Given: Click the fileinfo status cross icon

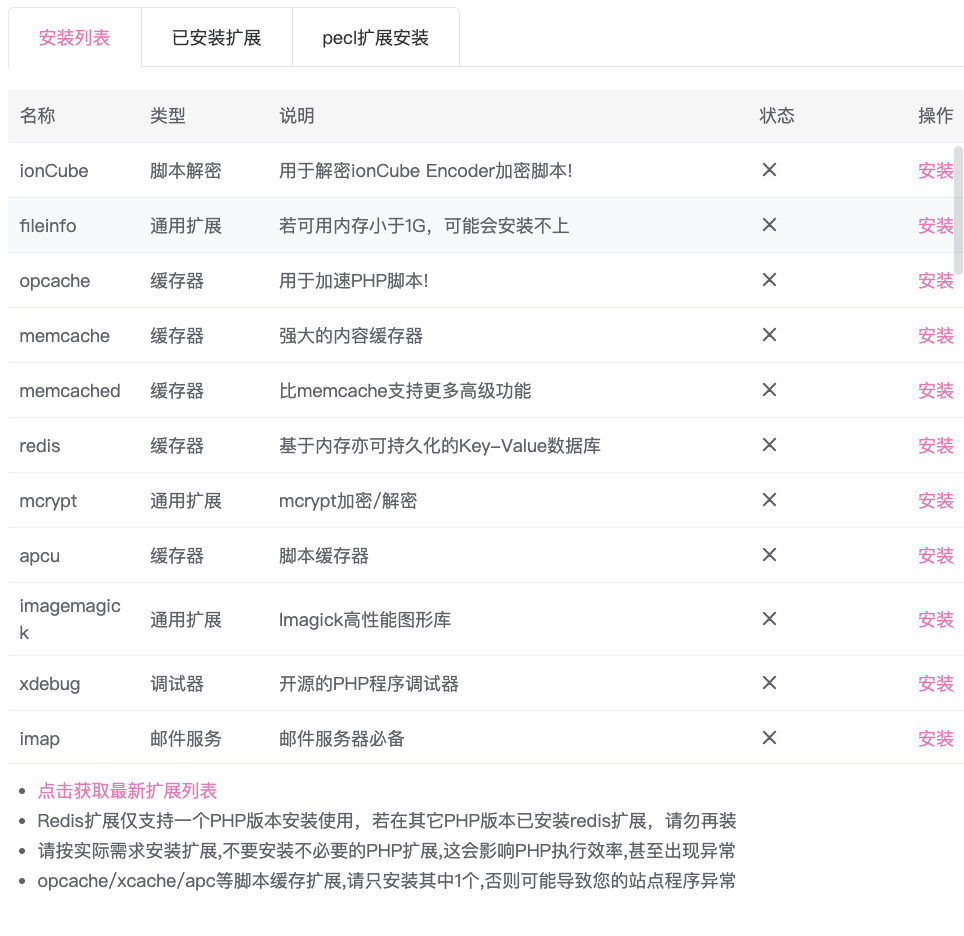Looking at the screenshot, I should click(769, 225).
